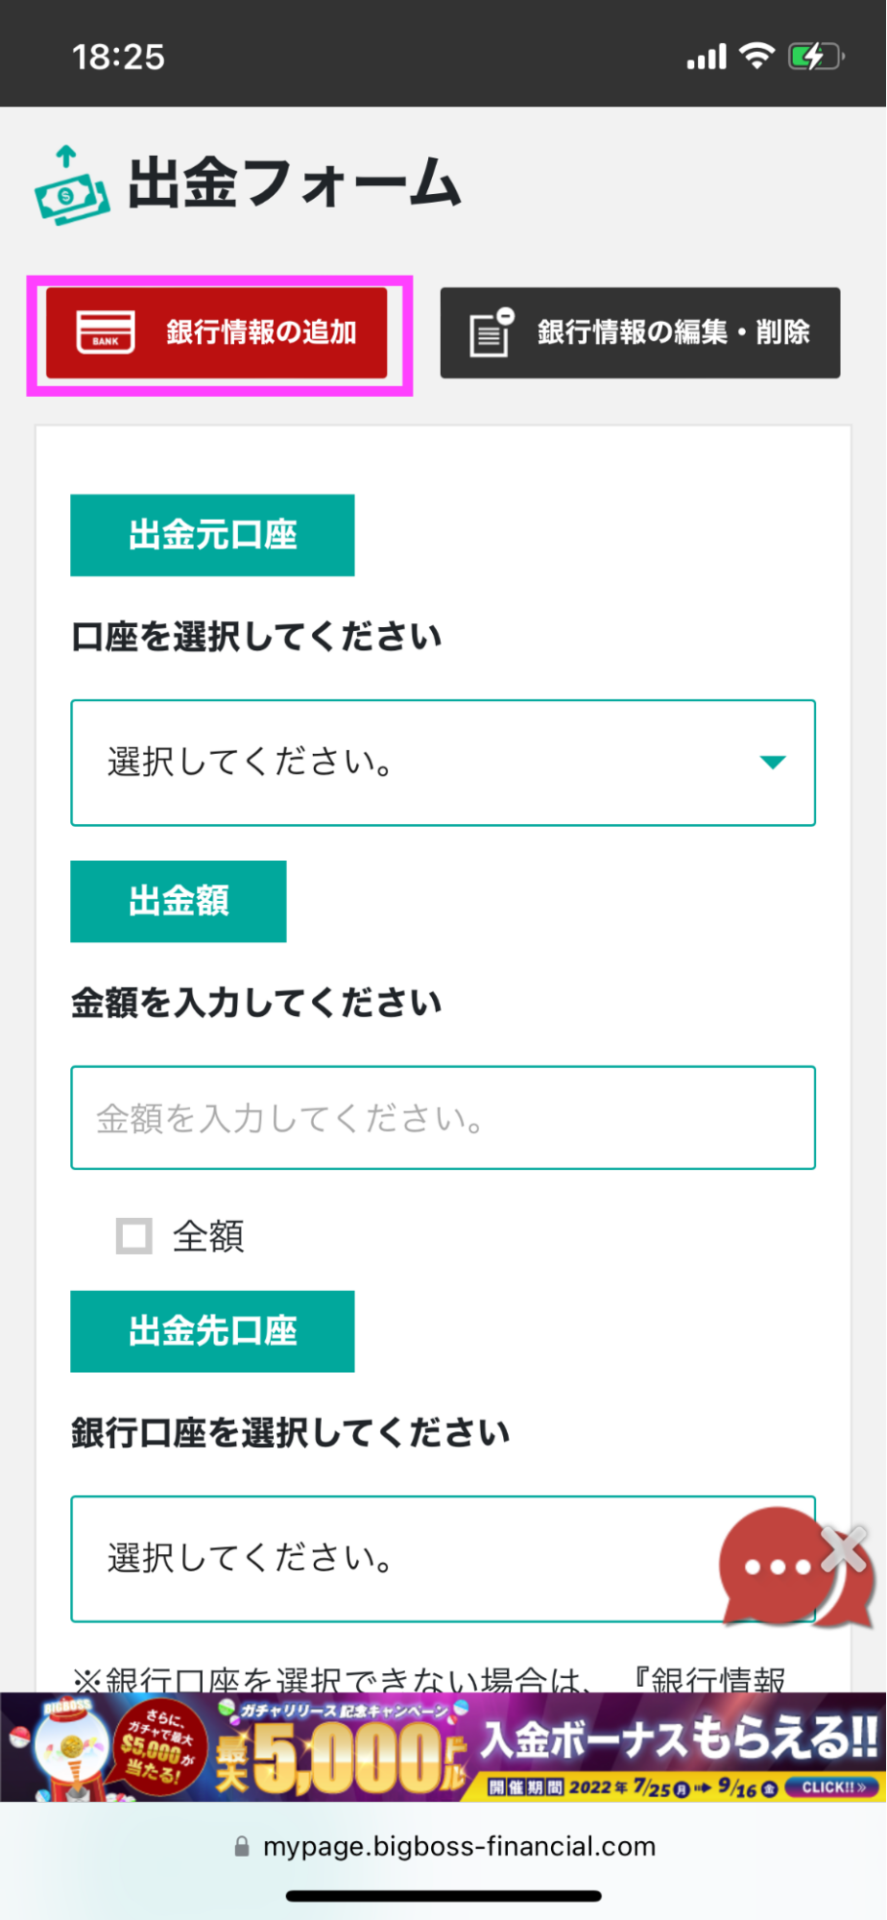Click the lock icon in the address bar
The image size is (887, 1920).
(241, 1847)
